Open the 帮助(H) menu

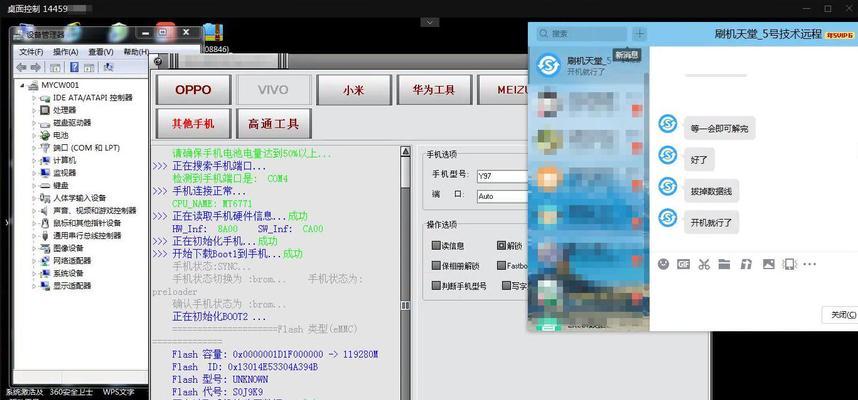point(136,52)
